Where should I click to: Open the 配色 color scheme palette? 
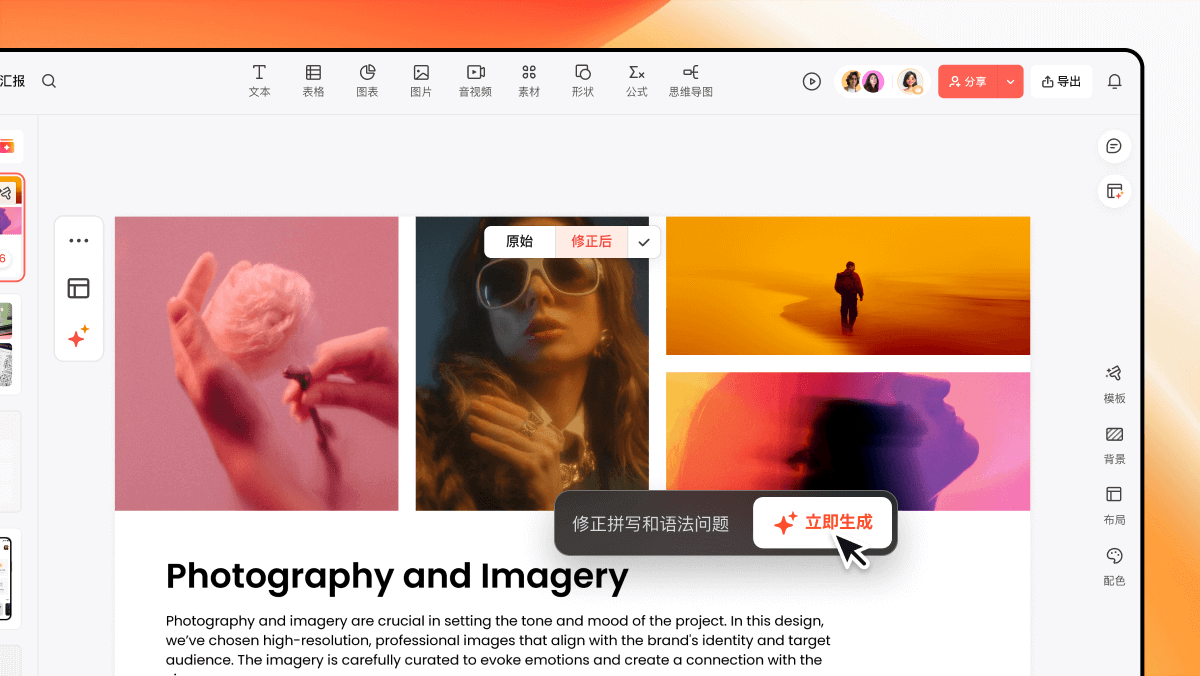pyautogui.click(x=1114, y=566)
